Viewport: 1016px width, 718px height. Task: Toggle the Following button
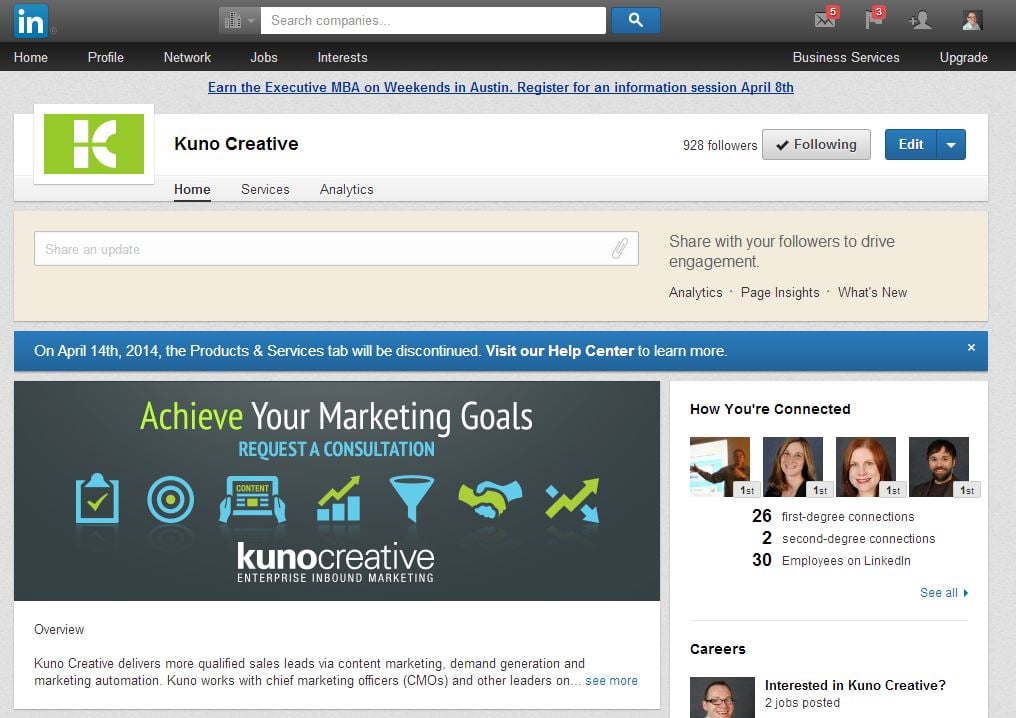pos(816,144)
